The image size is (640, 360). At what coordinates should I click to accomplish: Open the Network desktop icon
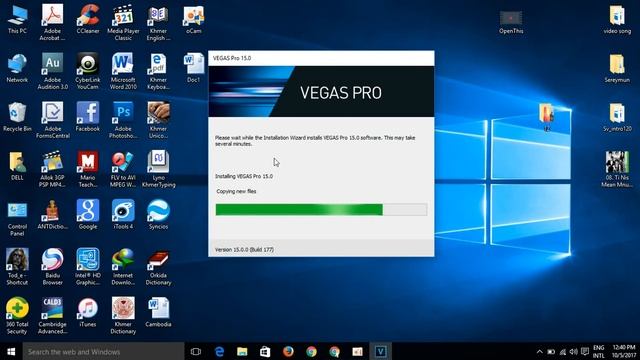(17, 68)
